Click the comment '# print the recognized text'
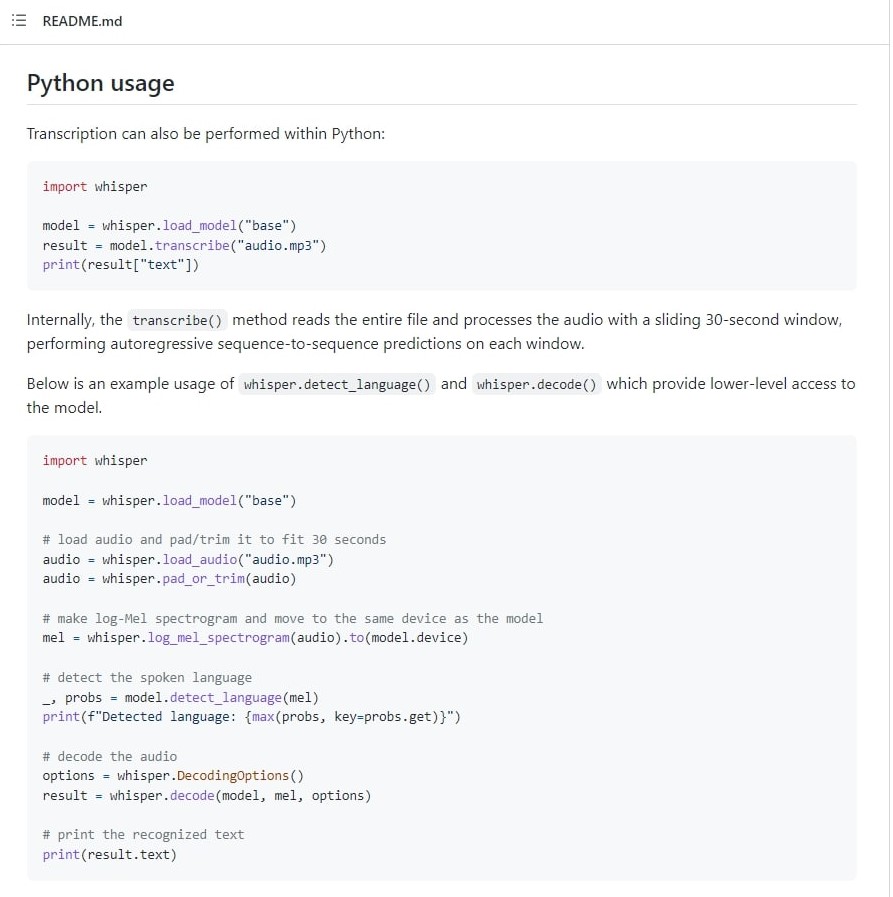 click(x=144, y=835)
